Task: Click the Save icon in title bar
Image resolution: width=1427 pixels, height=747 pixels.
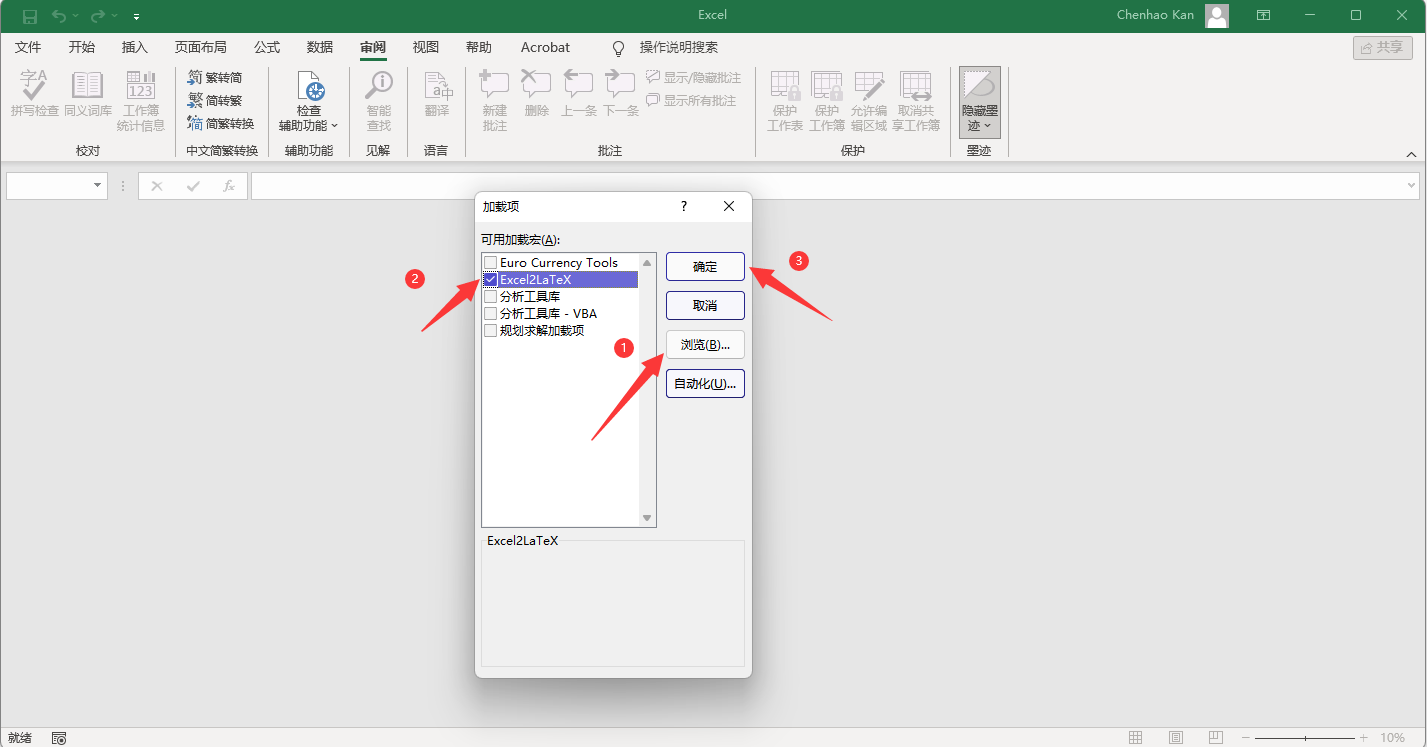Action: (x=30, y=16)
